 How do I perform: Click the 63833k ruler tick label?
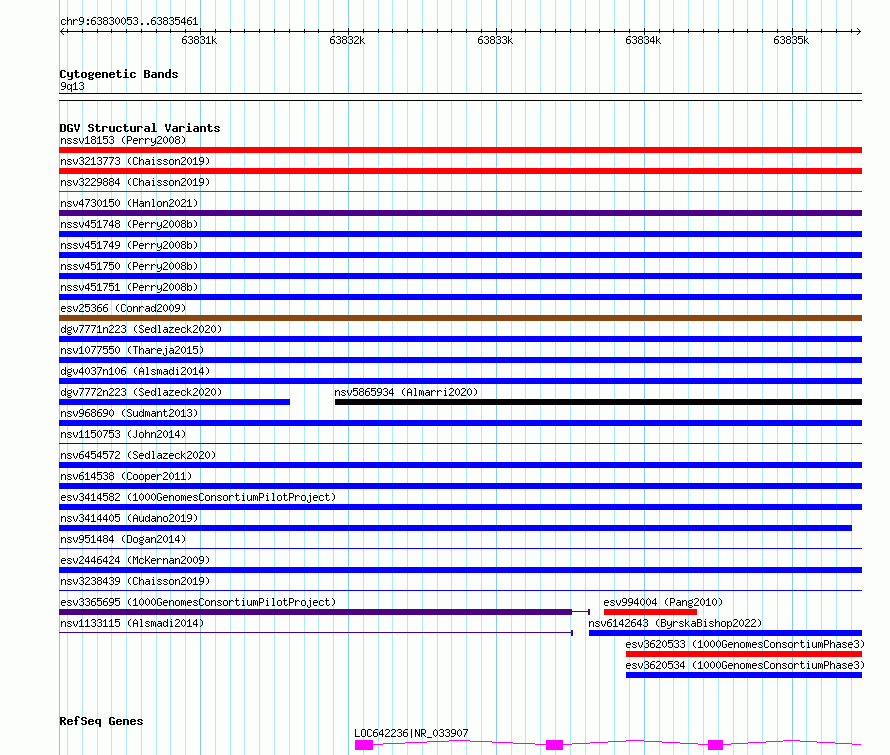(495, 40)
